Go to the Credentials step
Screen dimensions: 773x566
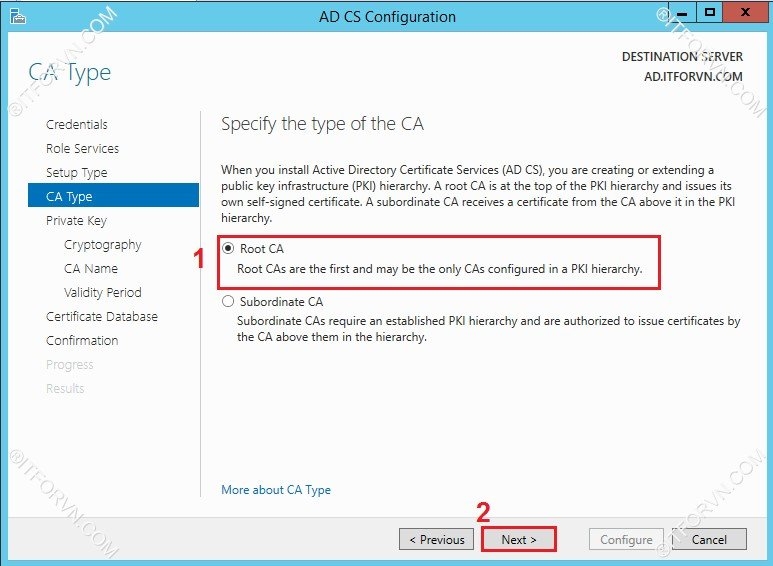pos(77,125)
